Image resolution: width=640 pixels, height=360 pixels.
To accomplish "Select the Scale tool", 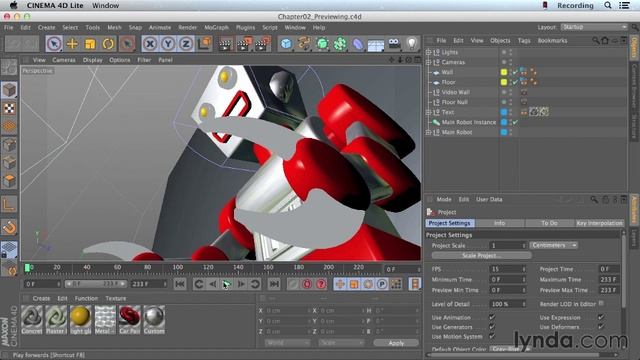I will 90,44.
